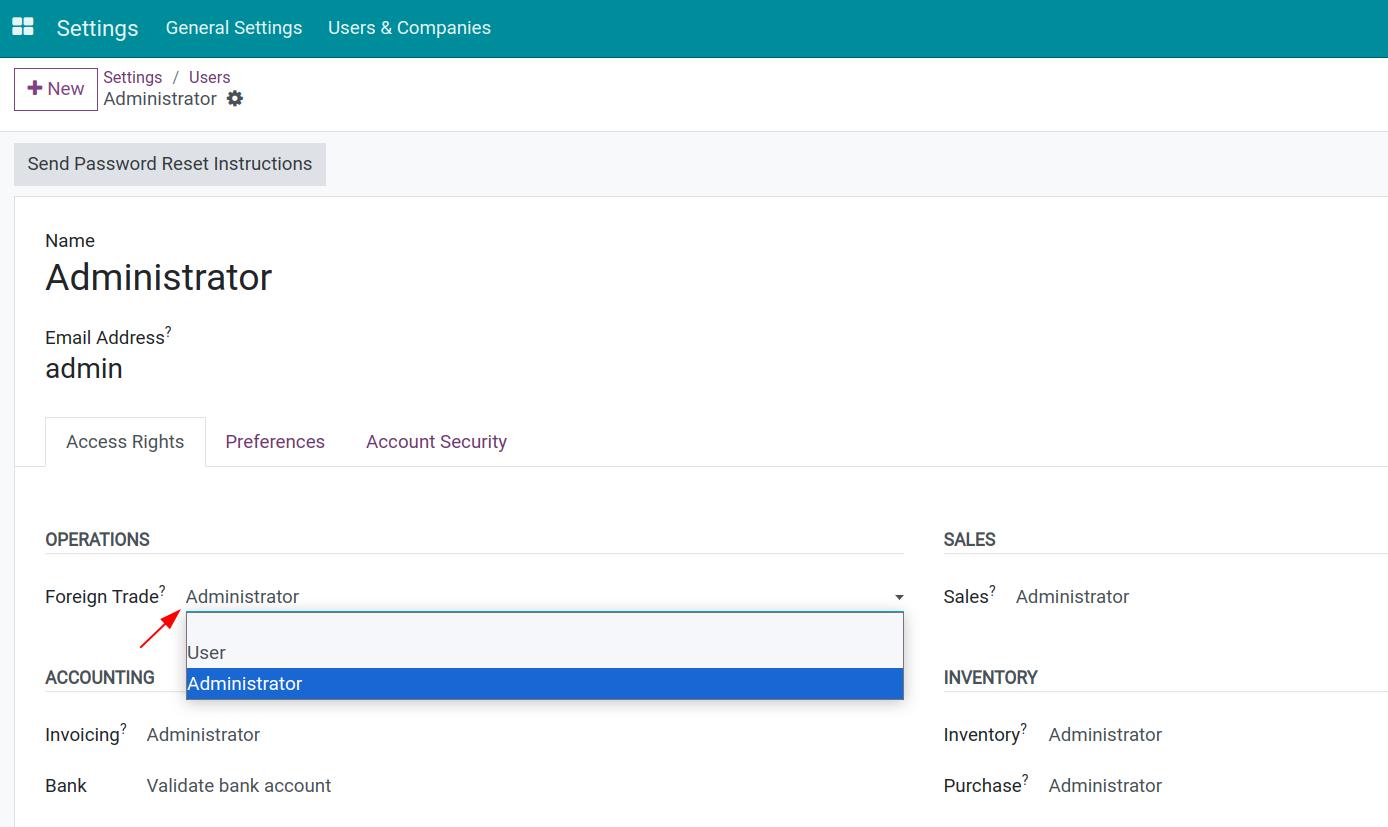Viewport: 1388px width, 827px height.
Task: Click the Inventory access value Administrator
Action: point(1105,735)
